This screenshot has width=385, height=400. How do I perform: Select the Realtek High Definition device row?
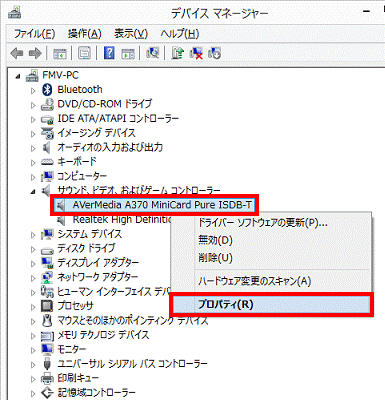coord(122,219)
